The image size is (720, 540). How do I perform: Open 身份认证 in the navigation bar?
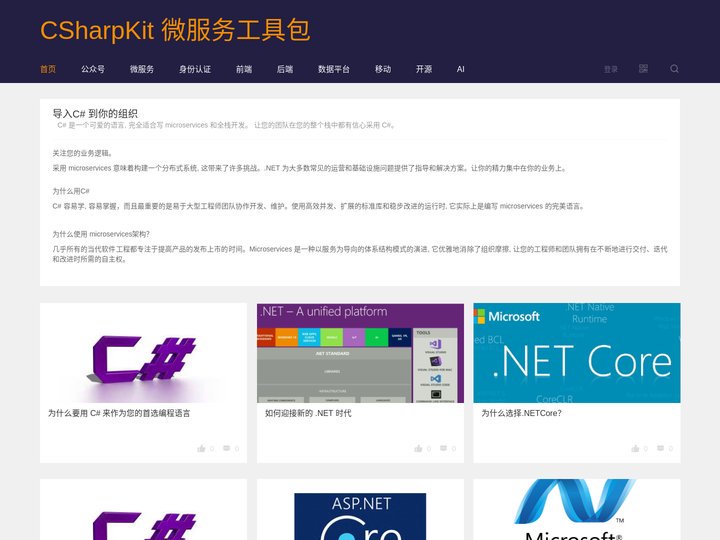click(195, 69)
